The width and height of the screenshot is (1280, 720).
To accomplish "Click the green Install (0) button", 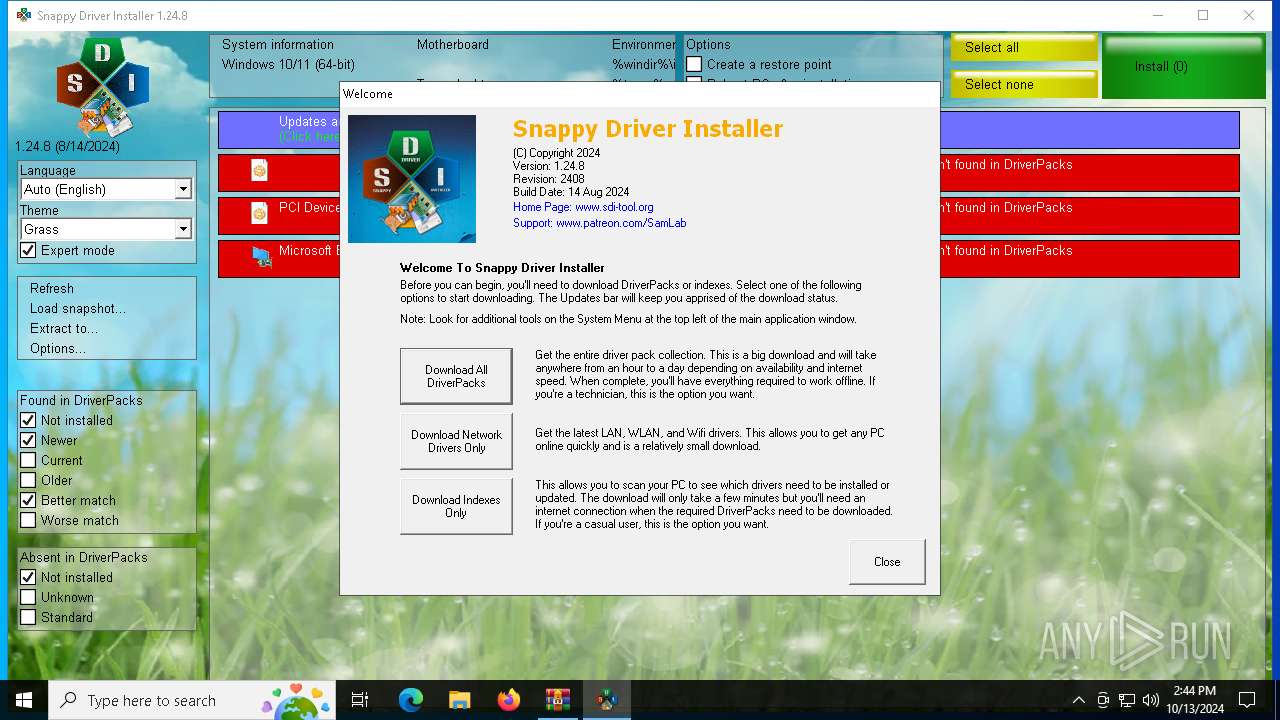I will pyautogui.click(x=1185, y=67).
